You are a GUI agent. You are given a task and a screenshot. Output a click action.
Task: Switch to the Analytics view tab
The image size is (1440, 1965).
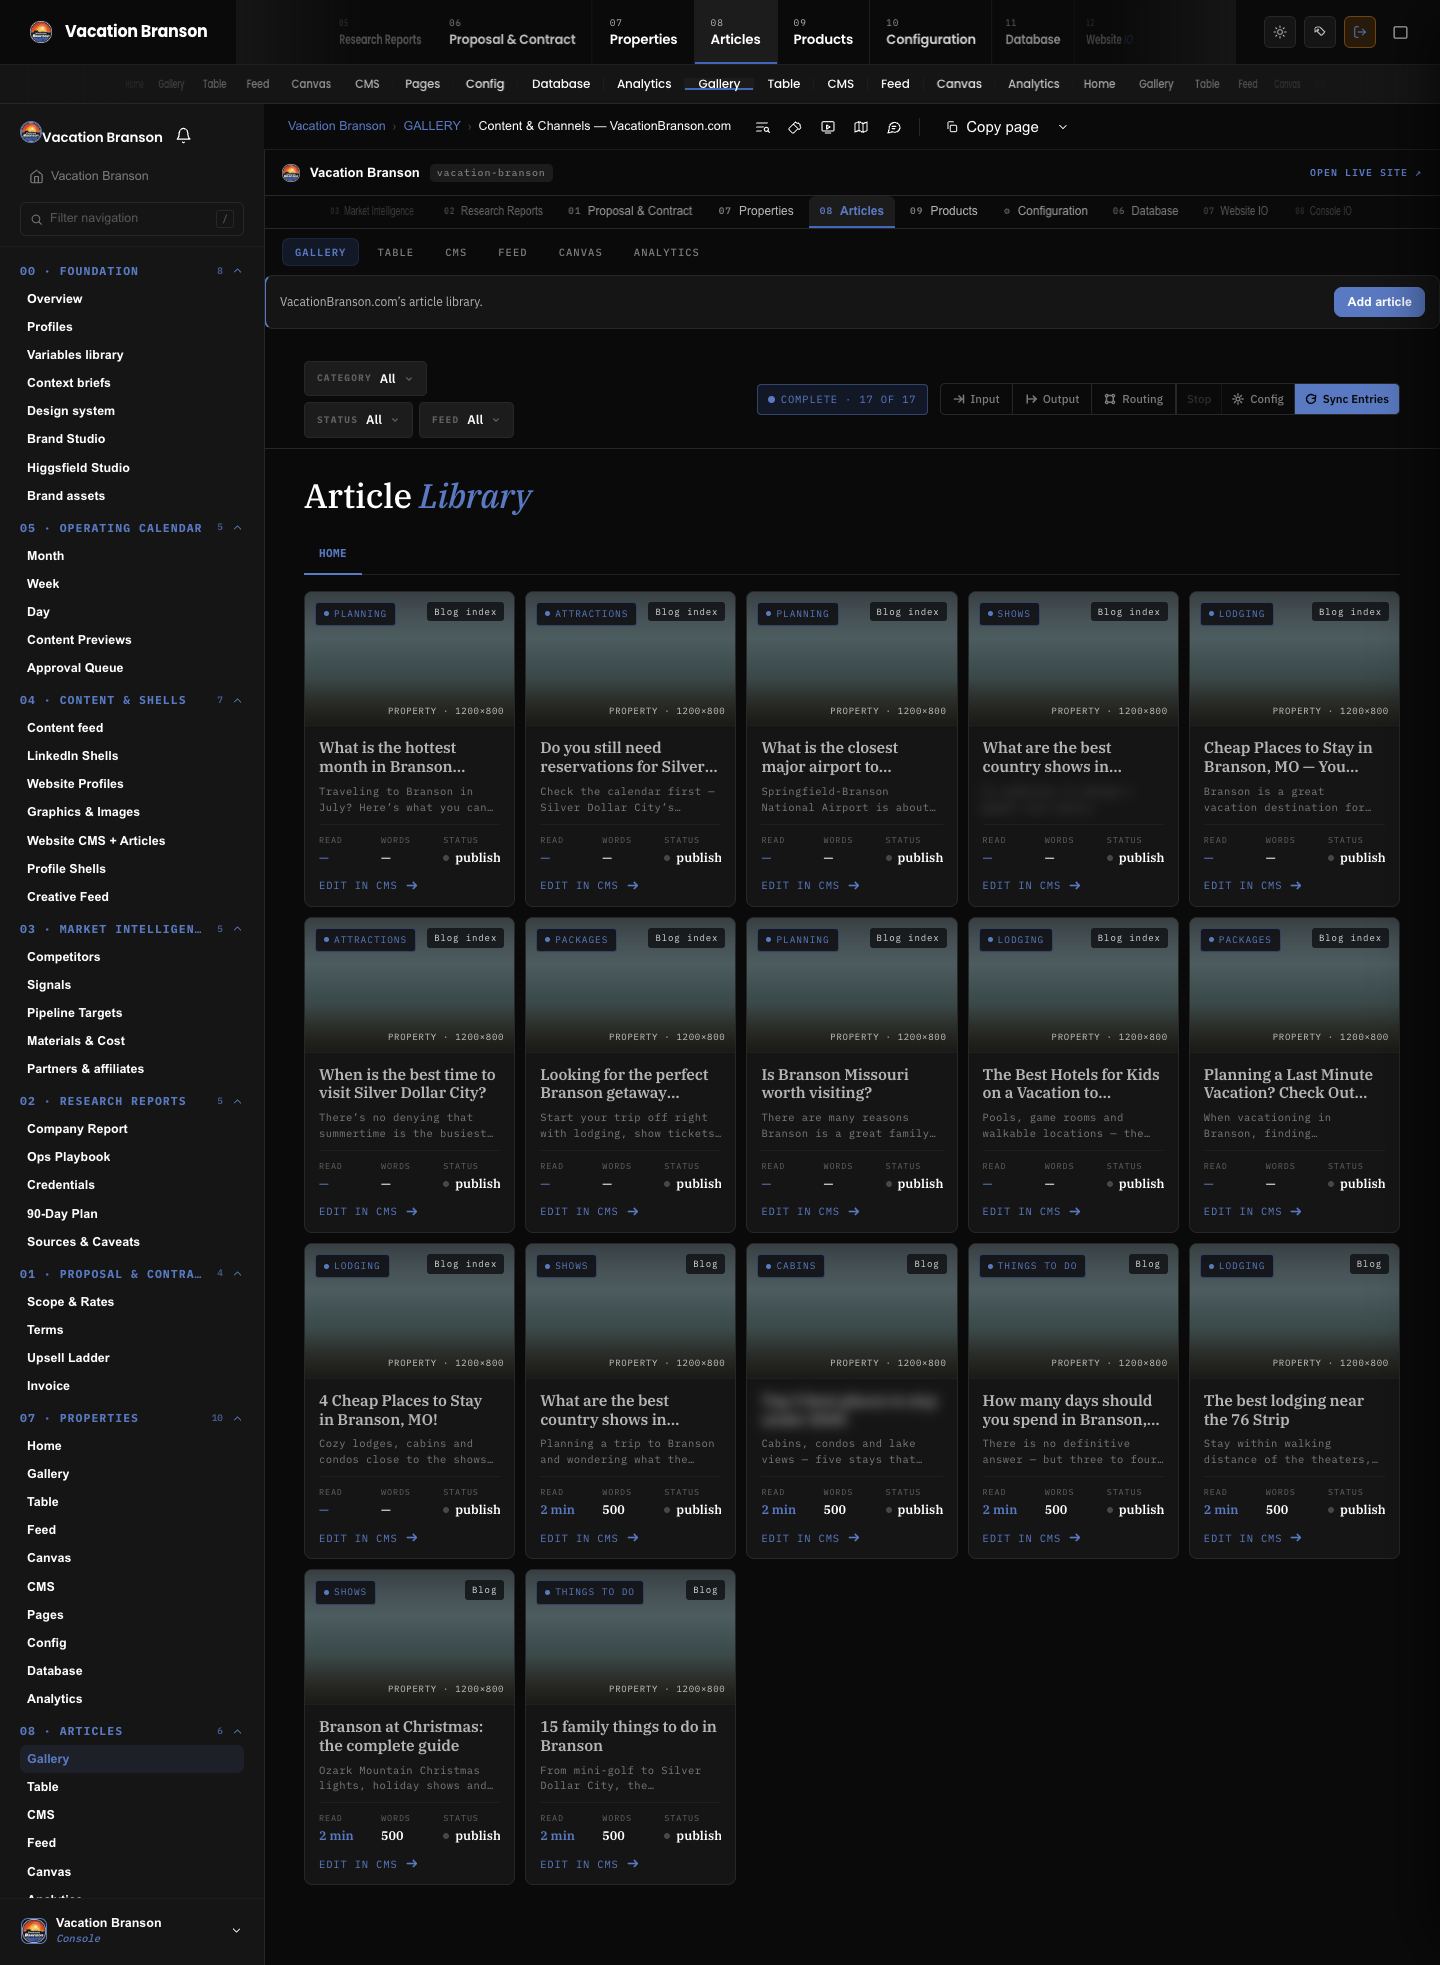point(666,253)
